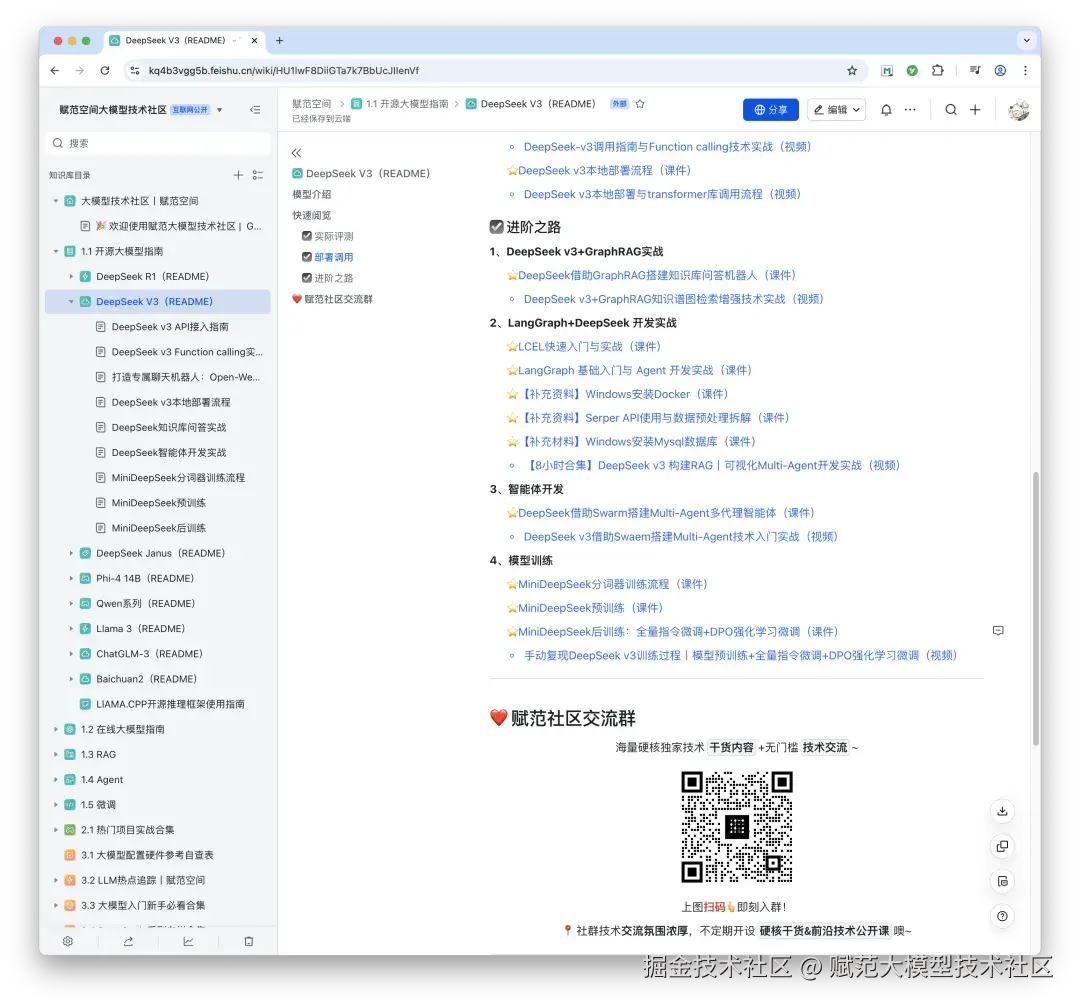Viewport: 1080px width, 1007px height.
Task: Create new with plus icon in header
Action: (x=975, y=110)
